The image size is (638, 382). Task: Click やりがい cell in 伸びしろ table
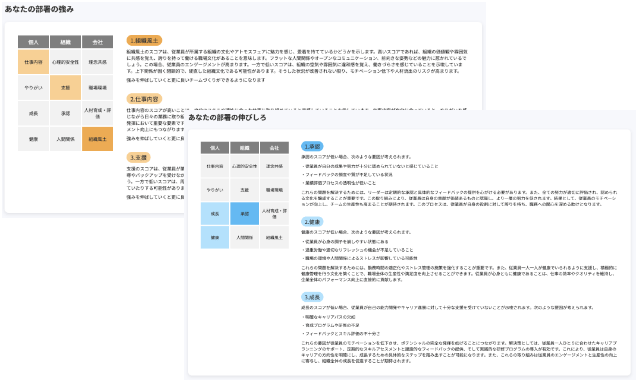pos(215,190)
